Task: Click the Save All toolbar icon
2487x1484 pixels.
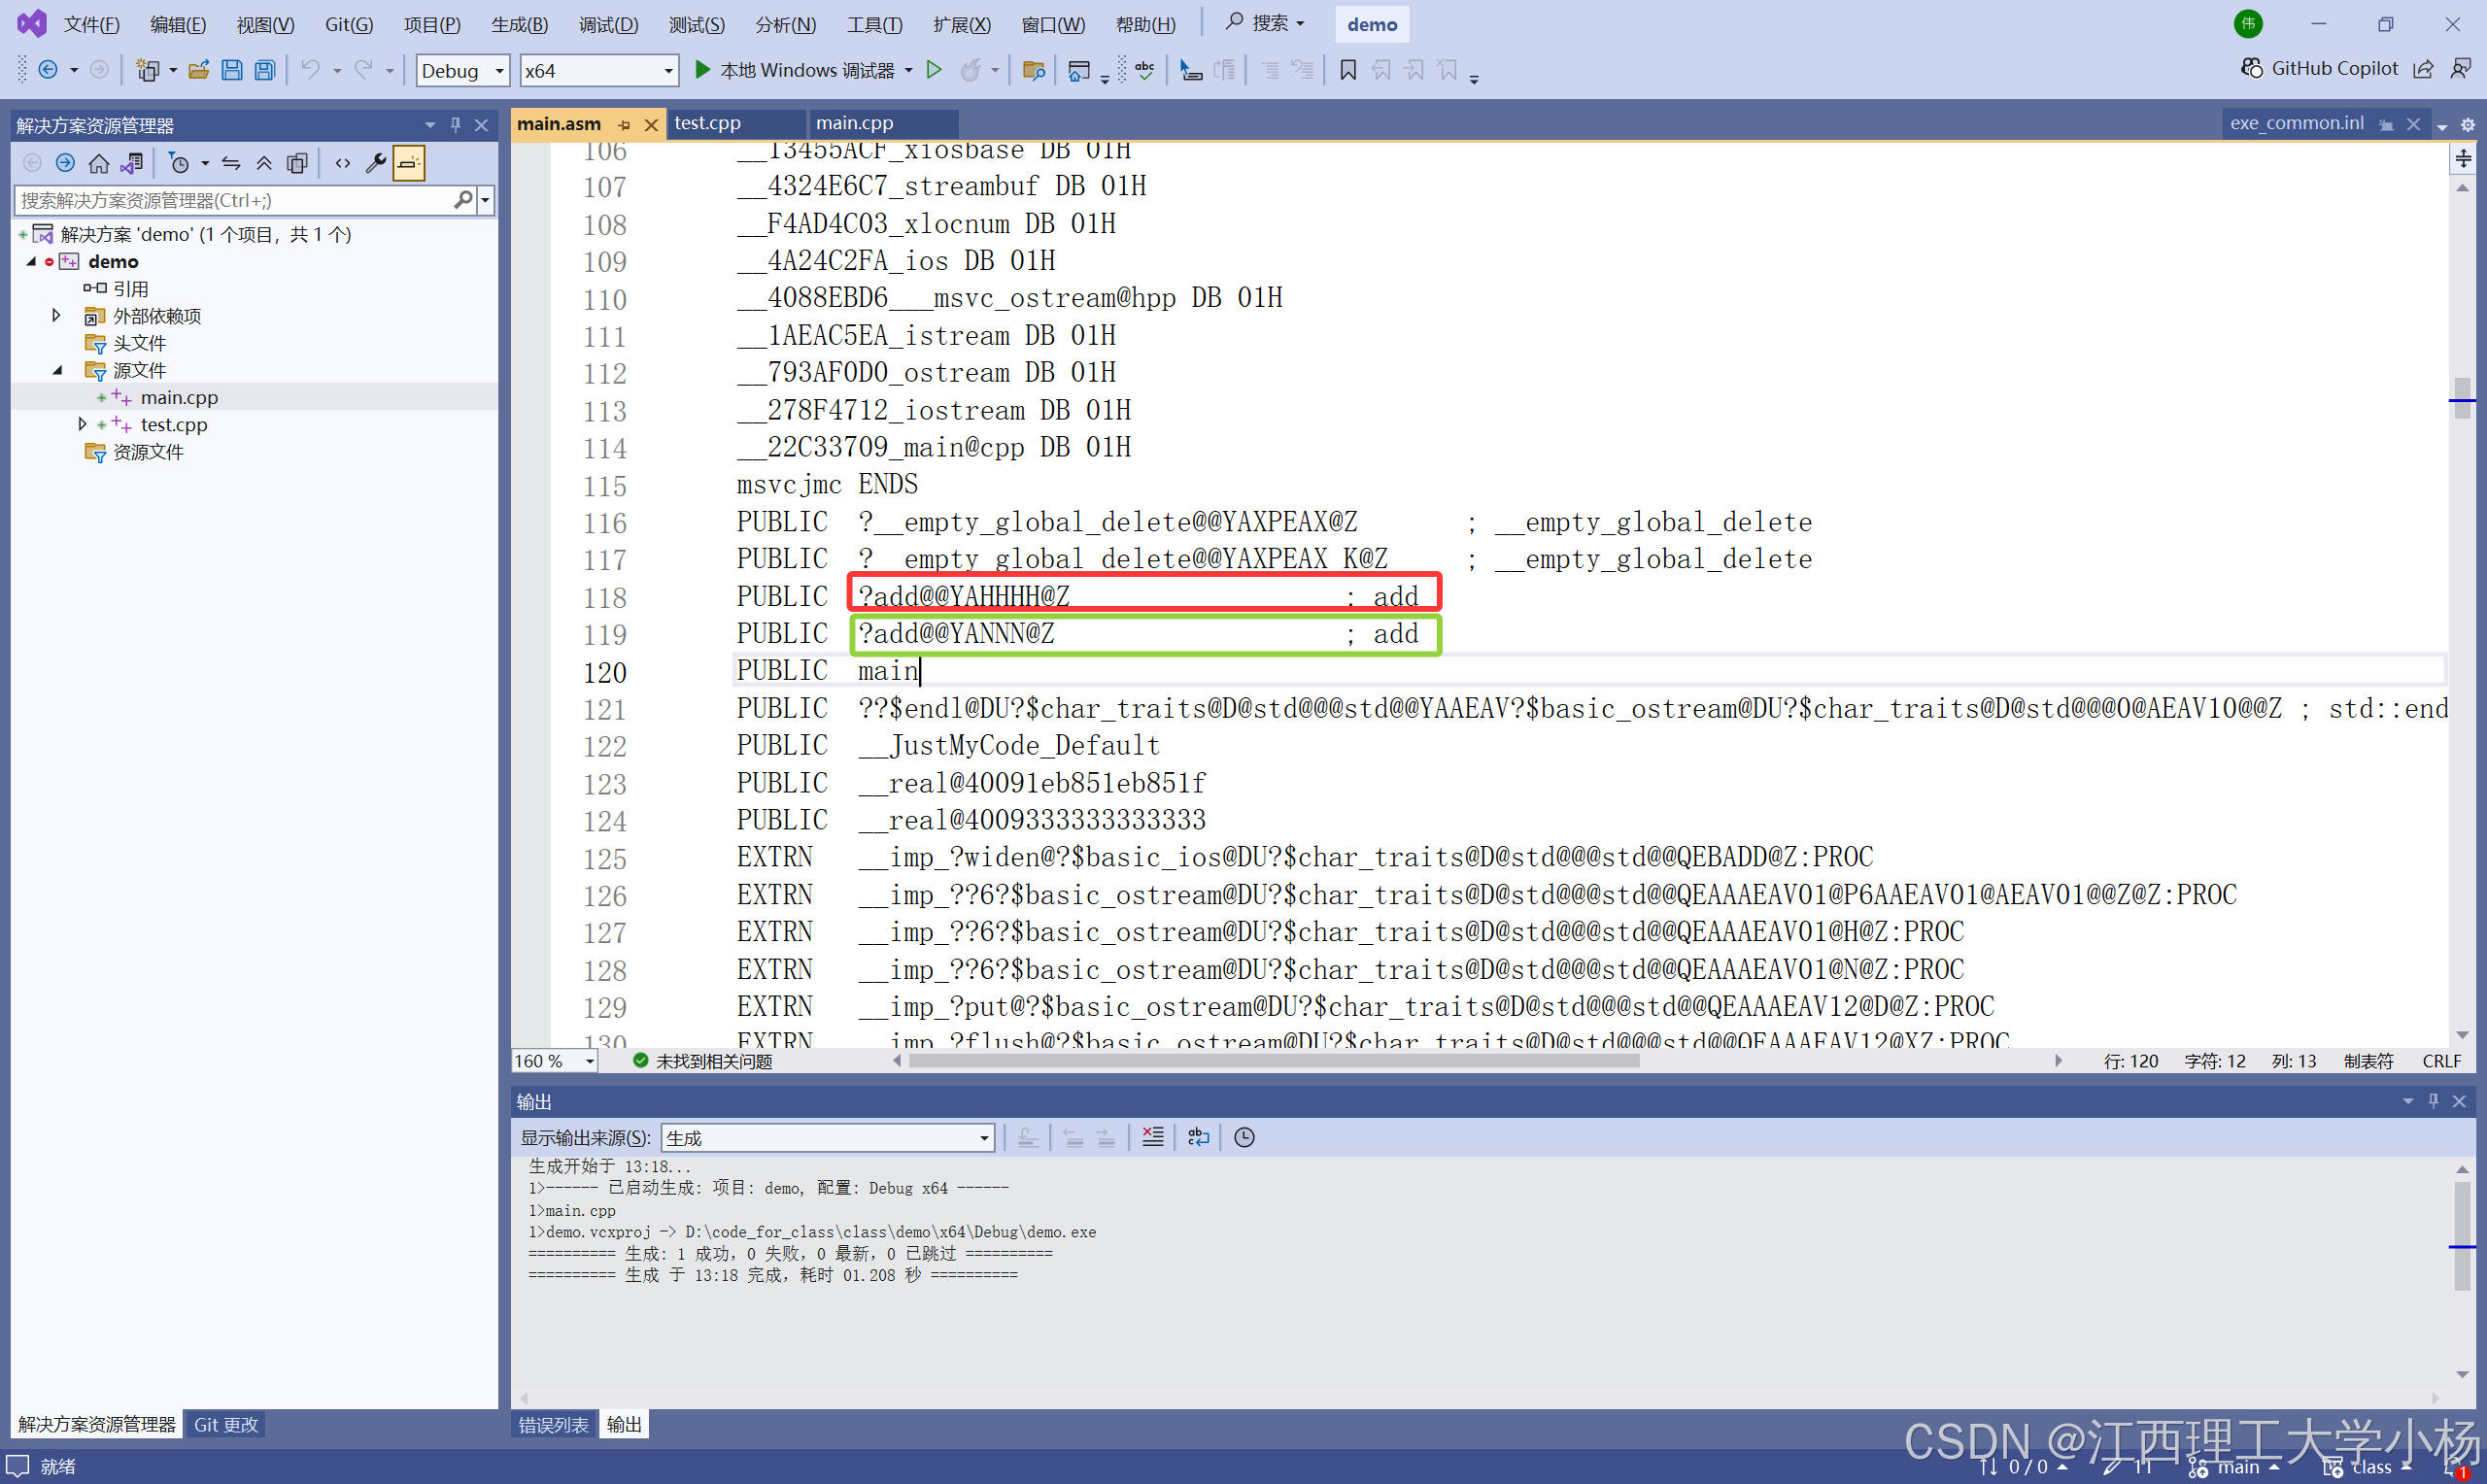Action: (x=265, y=70)
